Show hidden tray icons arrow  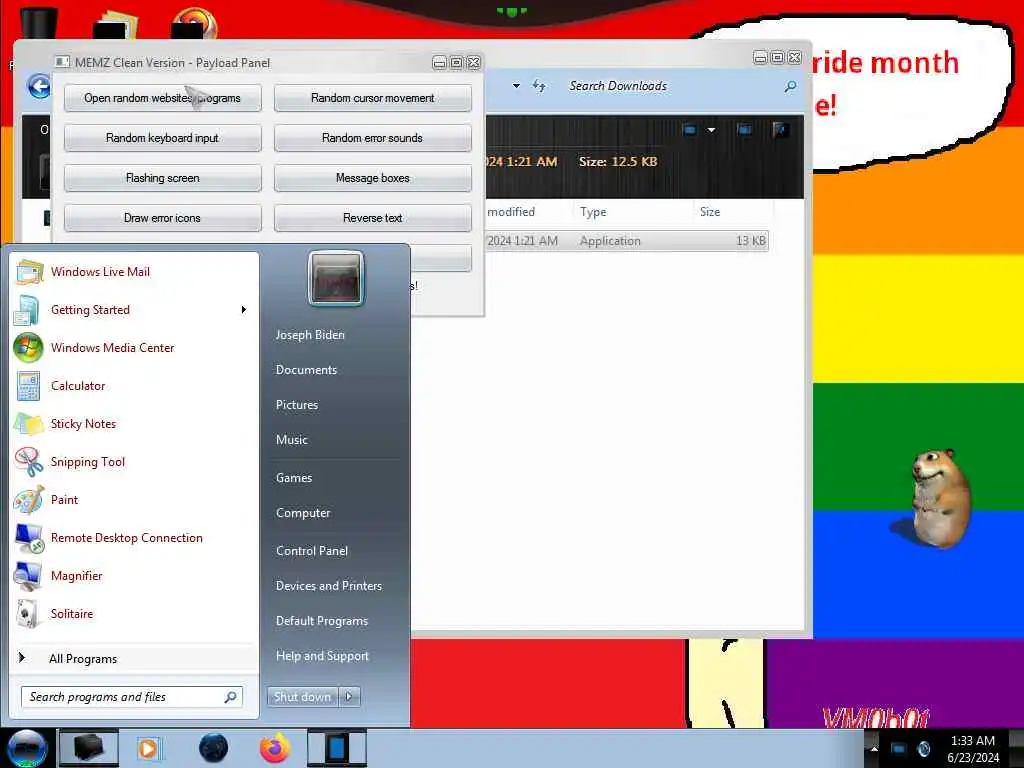pos(874,748)
